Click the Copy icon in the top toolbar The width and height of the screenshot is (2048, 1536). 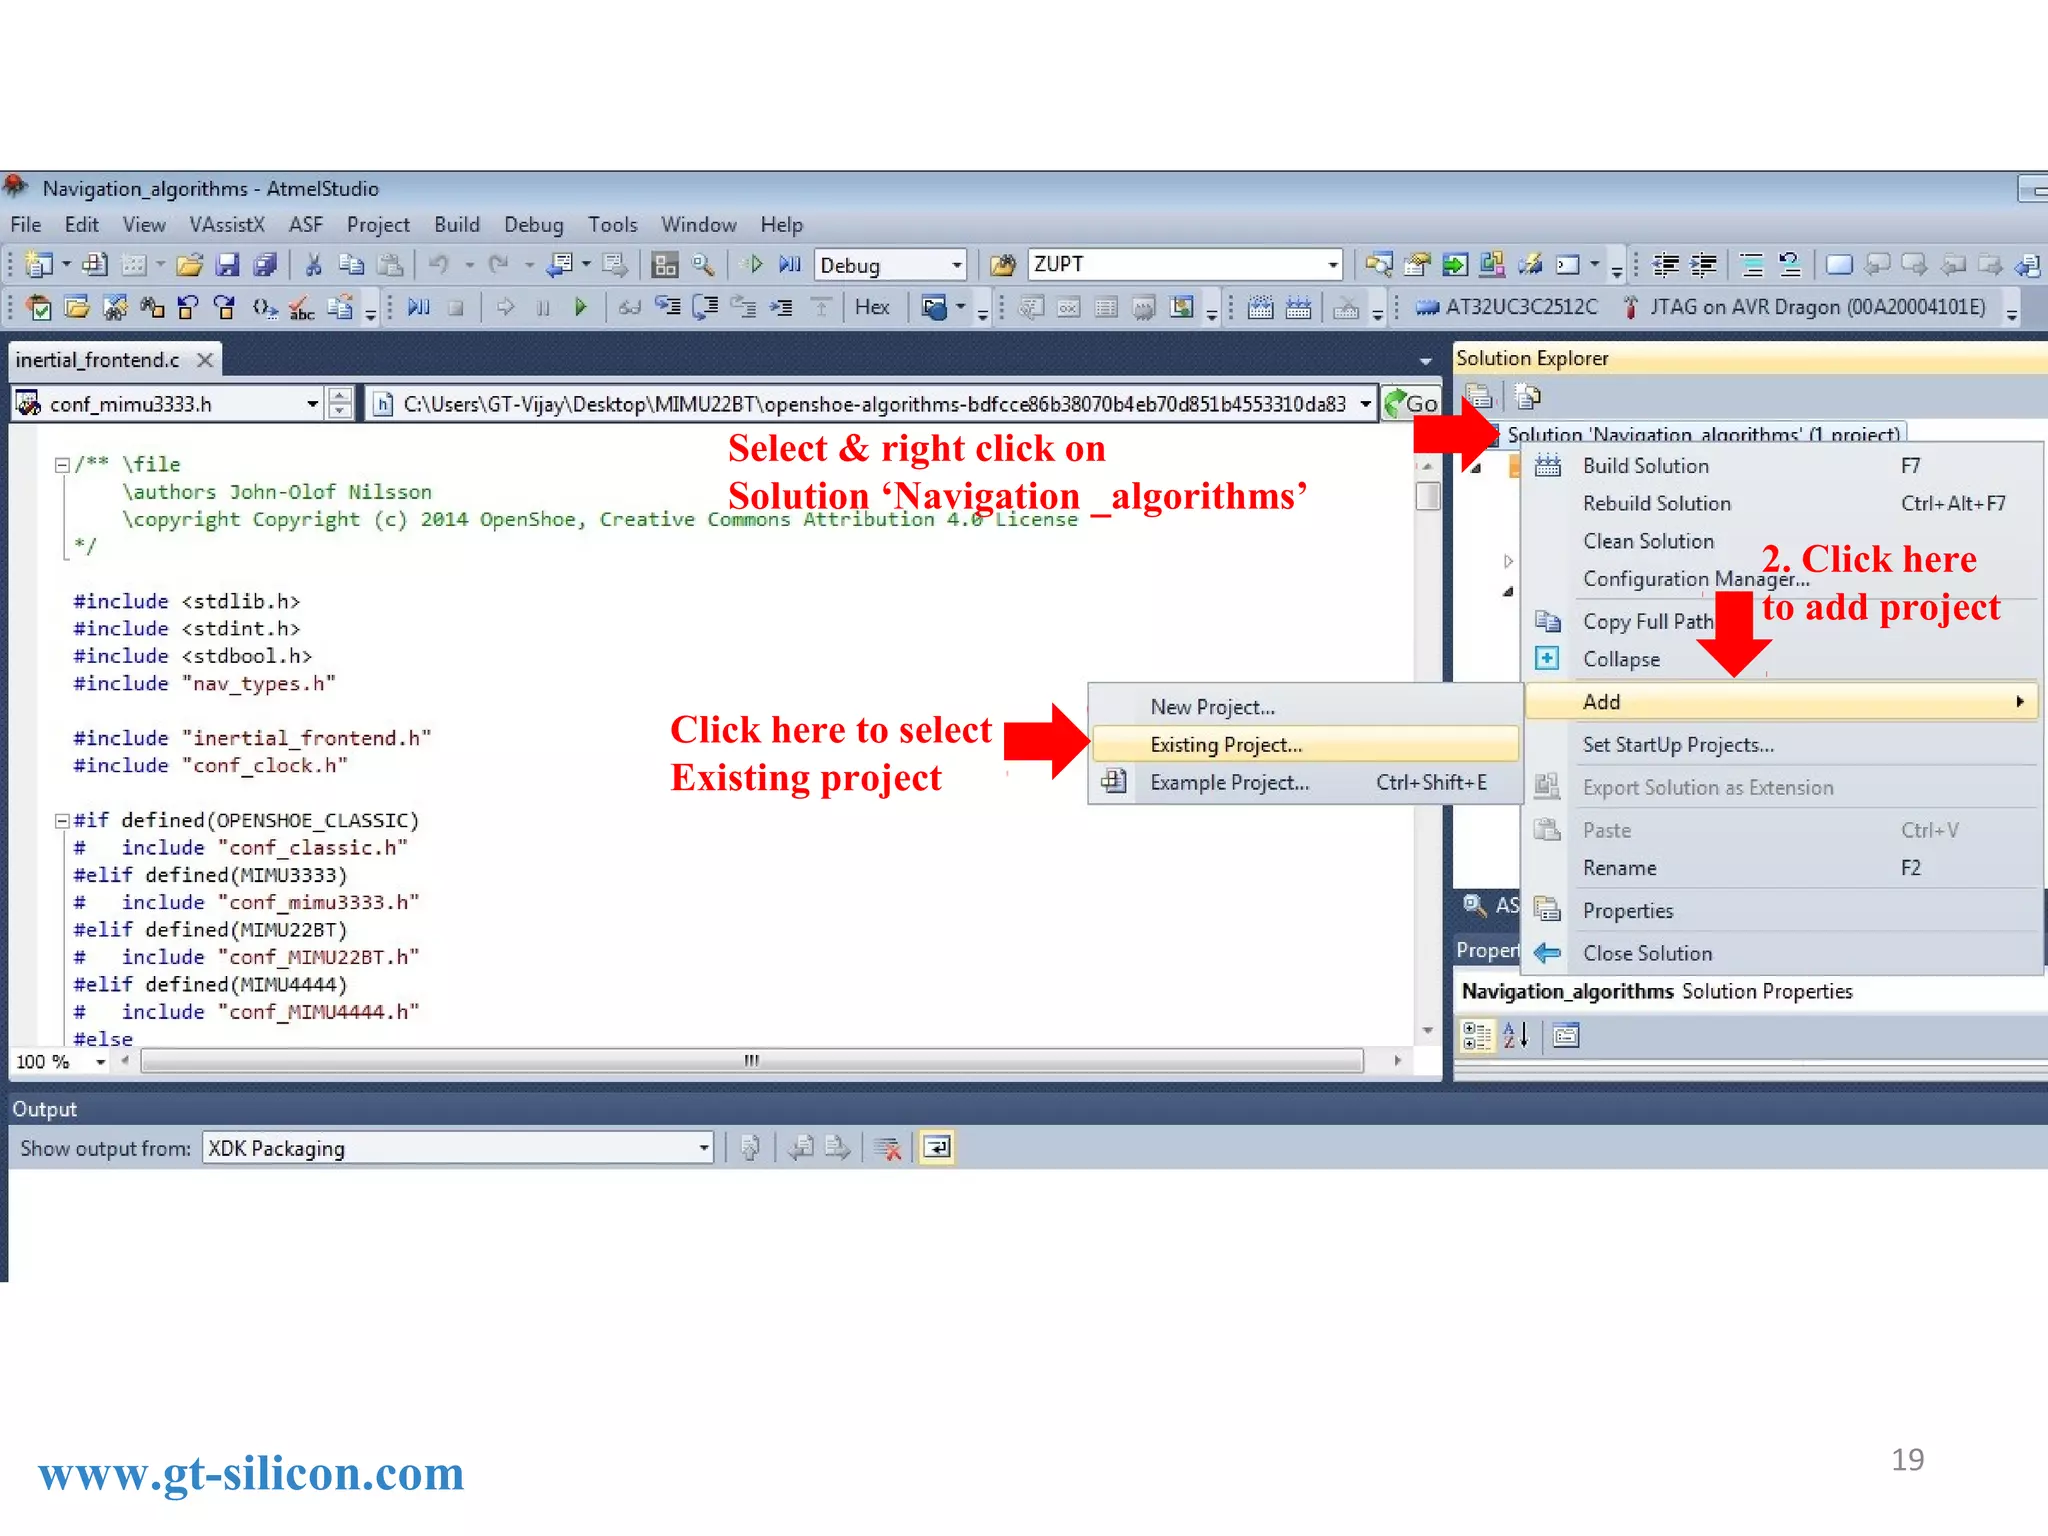350,265
